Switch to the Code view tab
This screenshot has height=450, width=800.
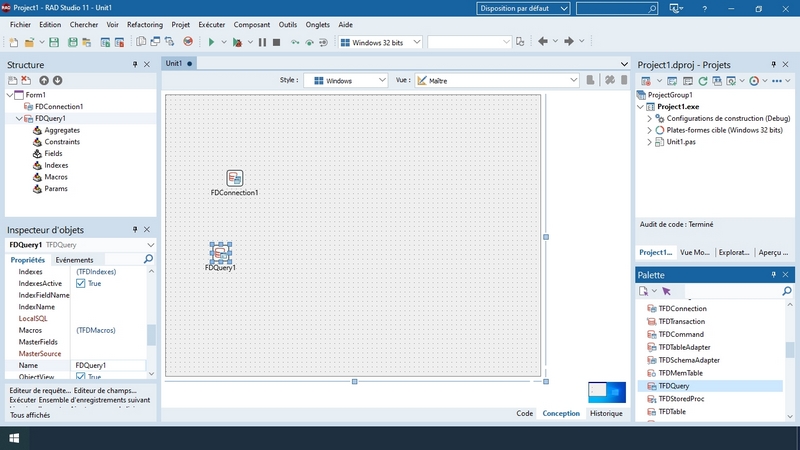pyautogui.click(x=524, y=413)
